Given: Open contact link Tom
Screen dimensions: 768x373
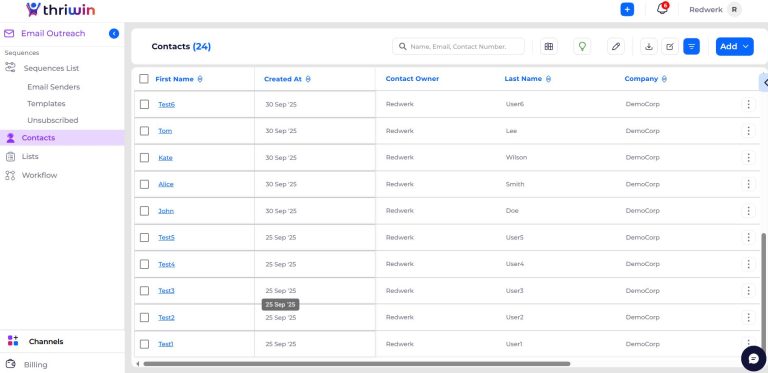Looking at the screenshot, I should pos(165,131).
